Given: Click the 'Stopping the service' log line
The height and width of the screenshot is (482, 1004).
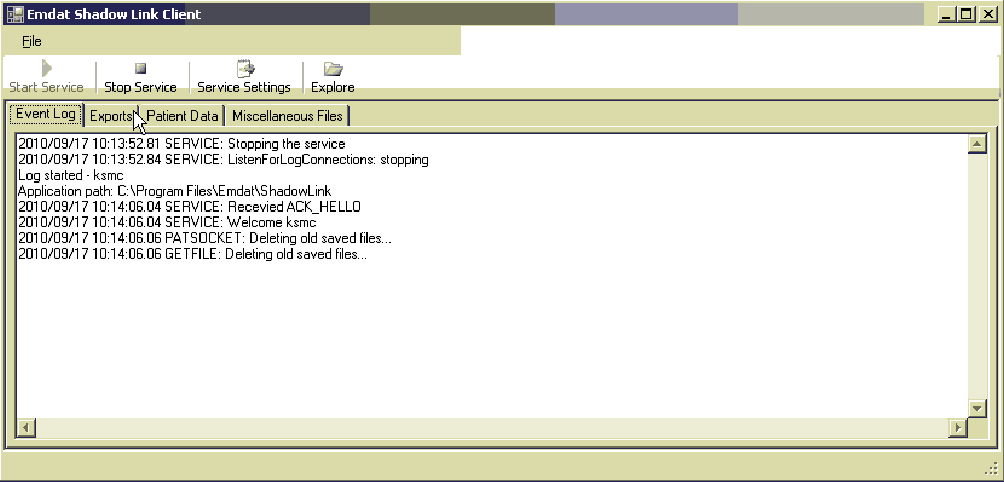Looking at the screenshot, I should (x=182, y=144).
